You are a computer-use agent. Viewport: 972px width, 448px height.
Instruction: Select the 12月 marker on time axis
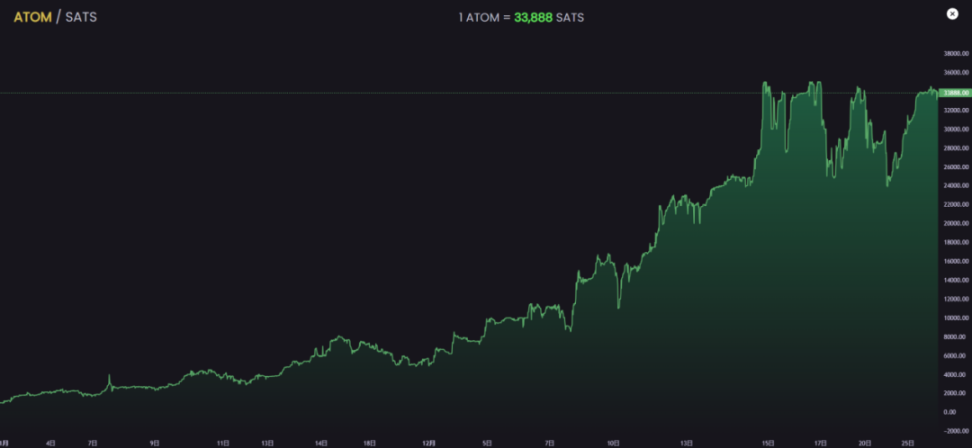tap(428, 441)
